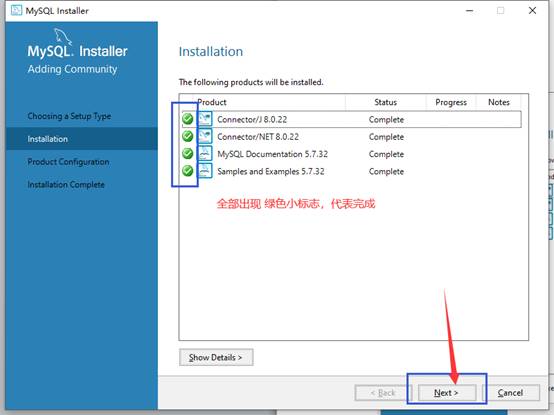The height and width of the screenshot is (415, 554).
Task: Select the MySQL Documentation product icon
Action: [x=205, y=154]
